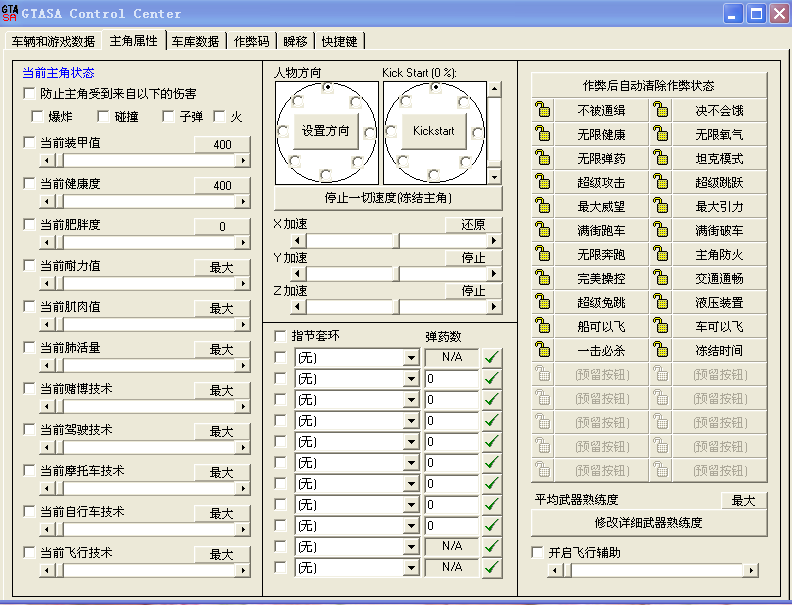The height and width of the screenshot is (605, 792).
Task: Click 还原 button next to X加速
Action: pyautogui.click(x=473, y=224)
